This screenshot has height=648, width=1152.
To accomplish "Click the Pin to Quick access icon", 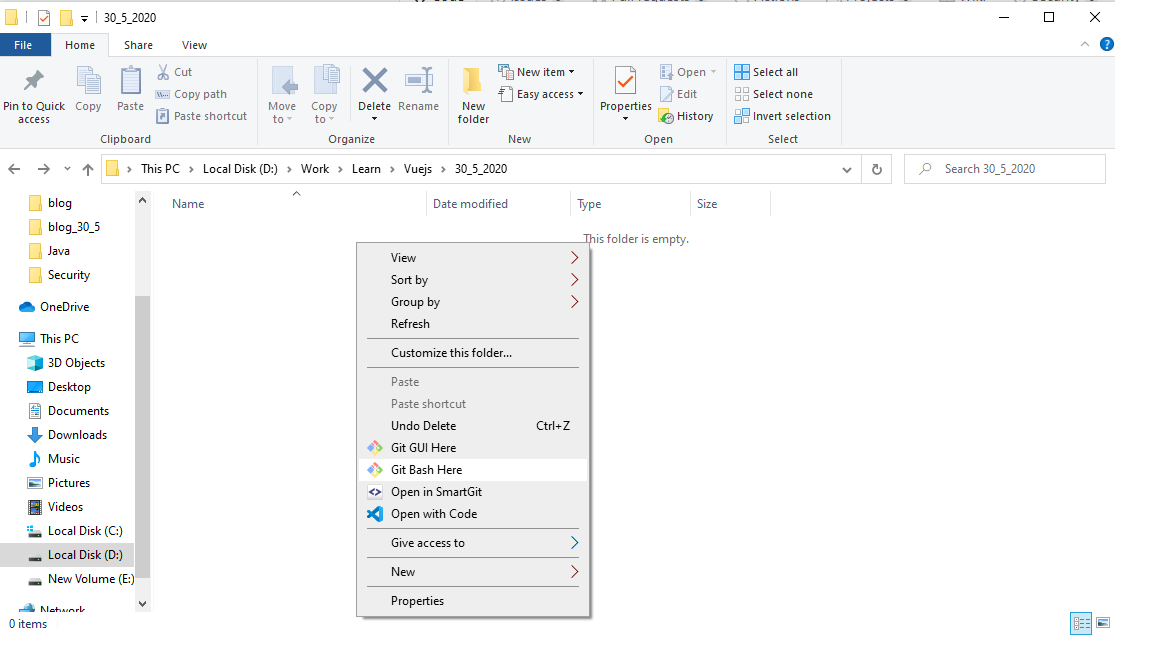I will (x=34, y=82).
